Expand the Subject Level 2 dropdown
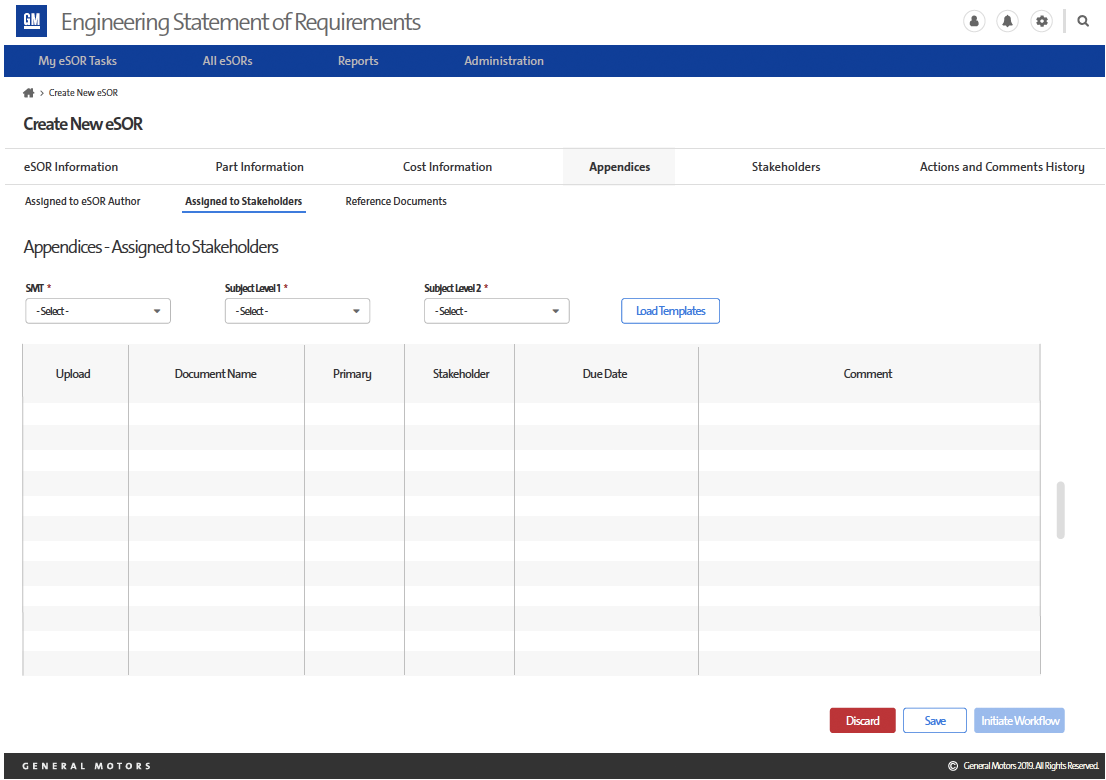The height and width of the screenshot is (780, 1106). coord(497,311)
